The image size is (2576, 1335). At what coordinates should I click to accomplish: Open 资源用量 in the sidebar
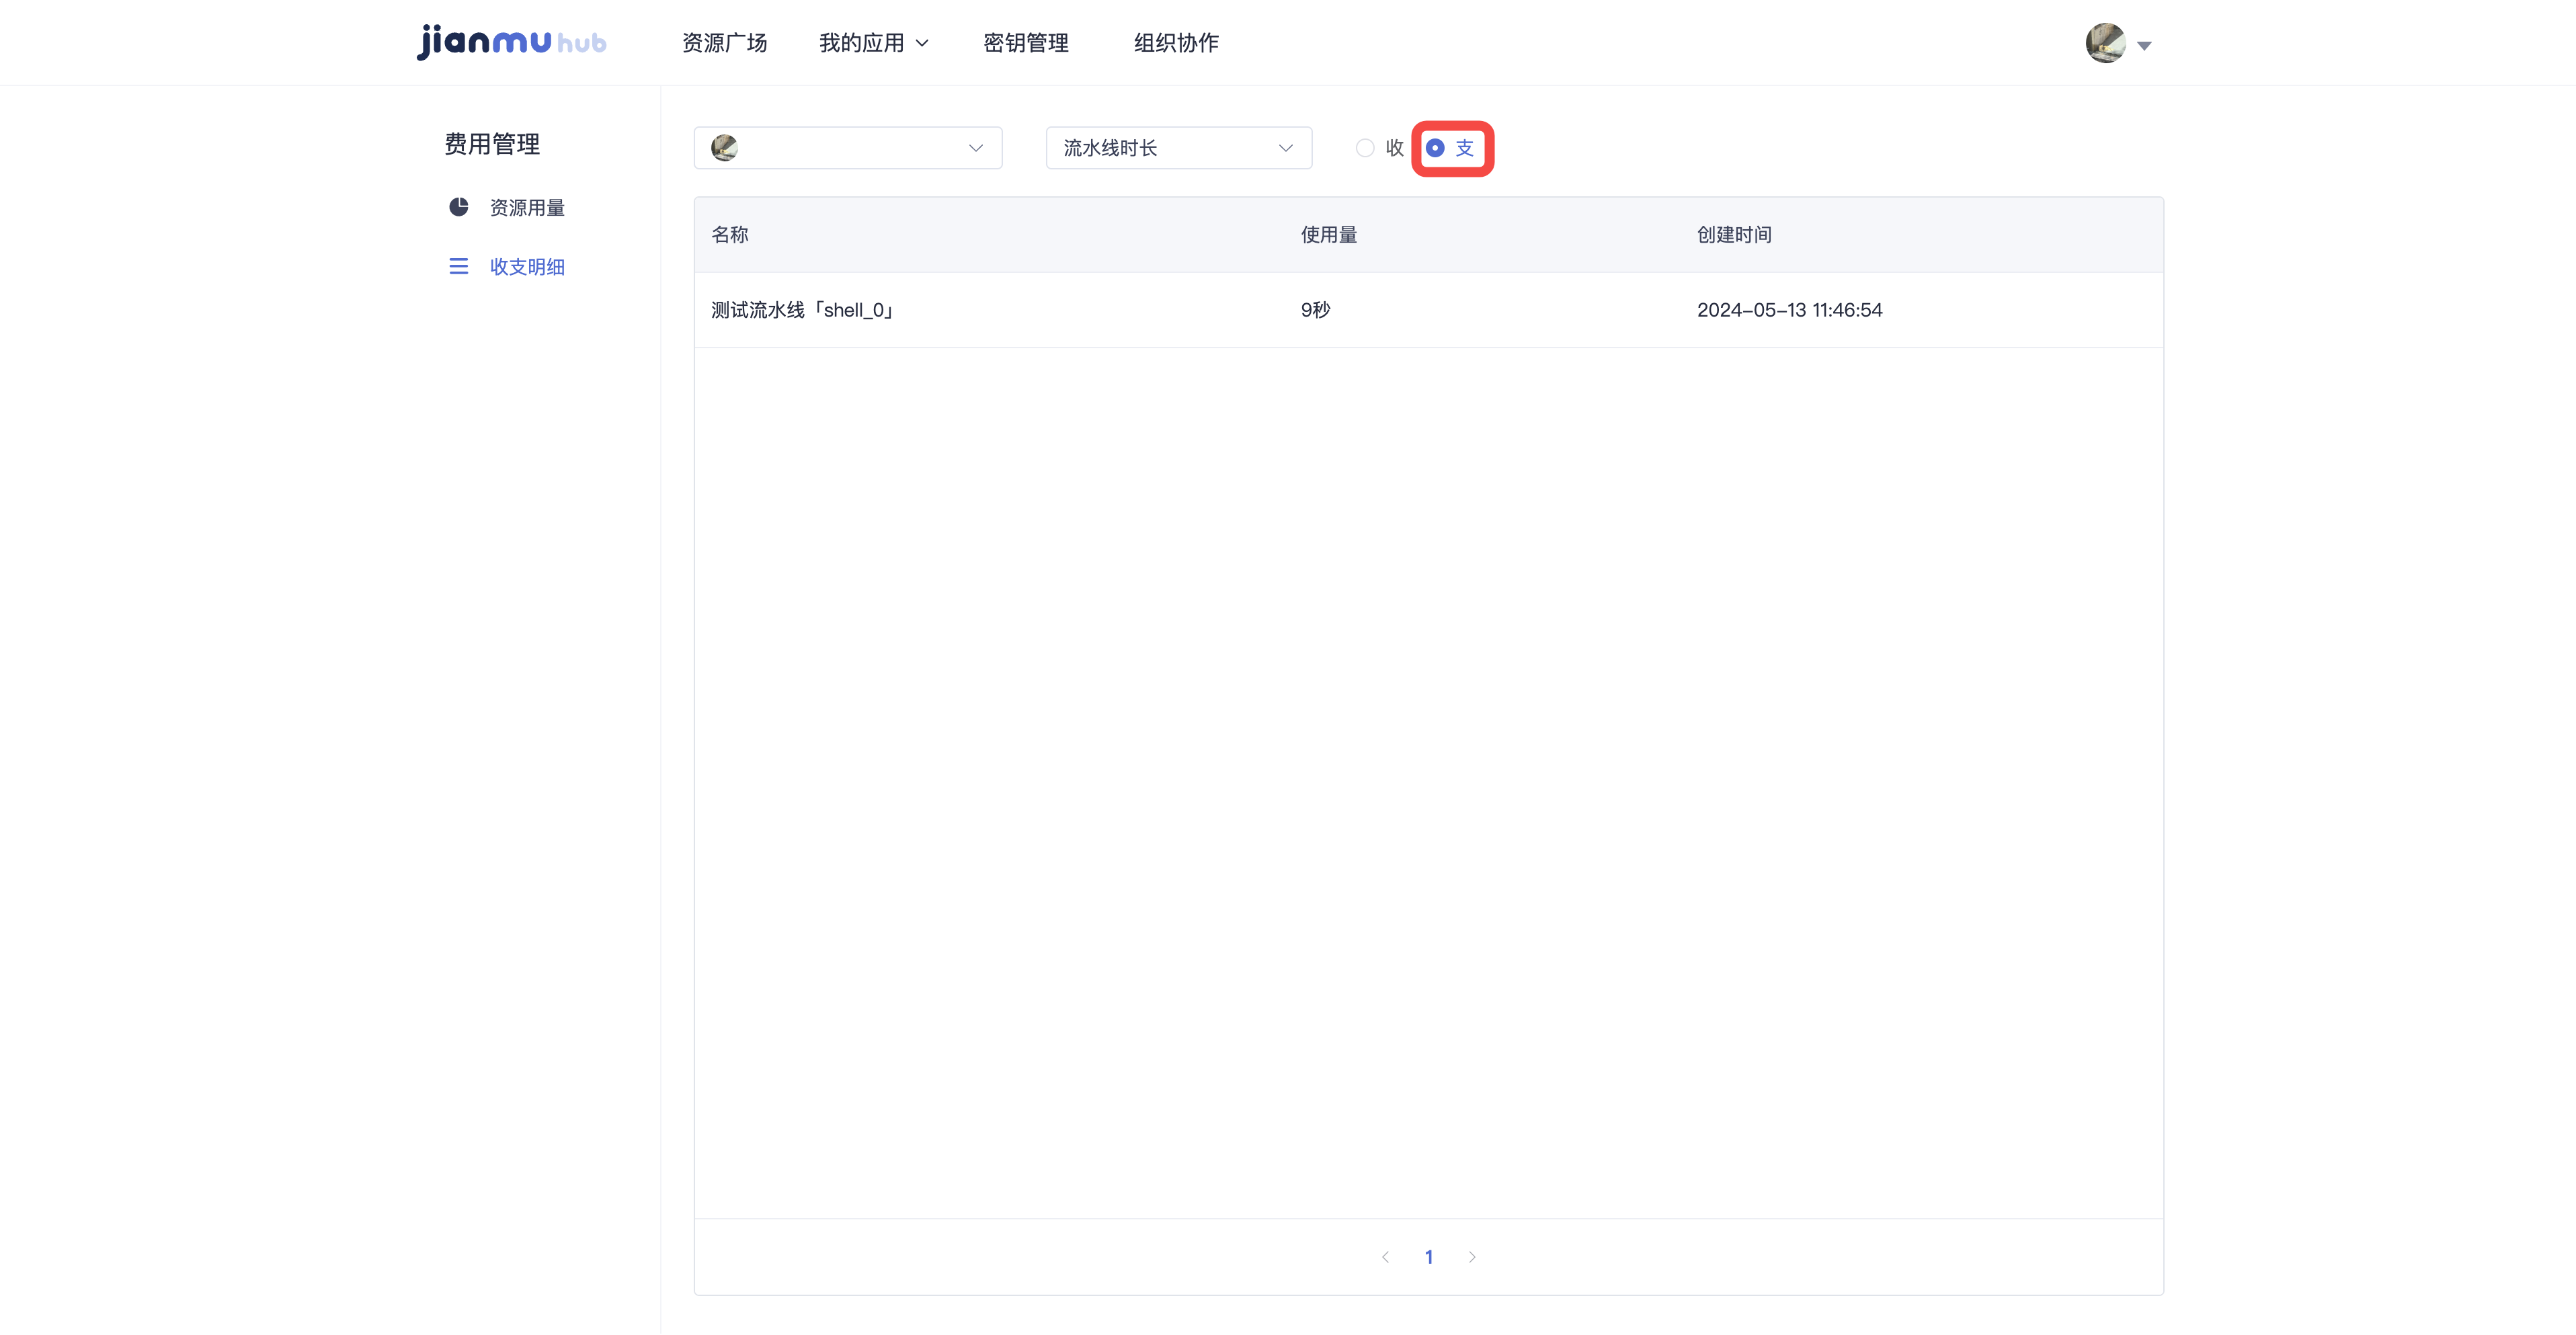click(x=527, y=208)
